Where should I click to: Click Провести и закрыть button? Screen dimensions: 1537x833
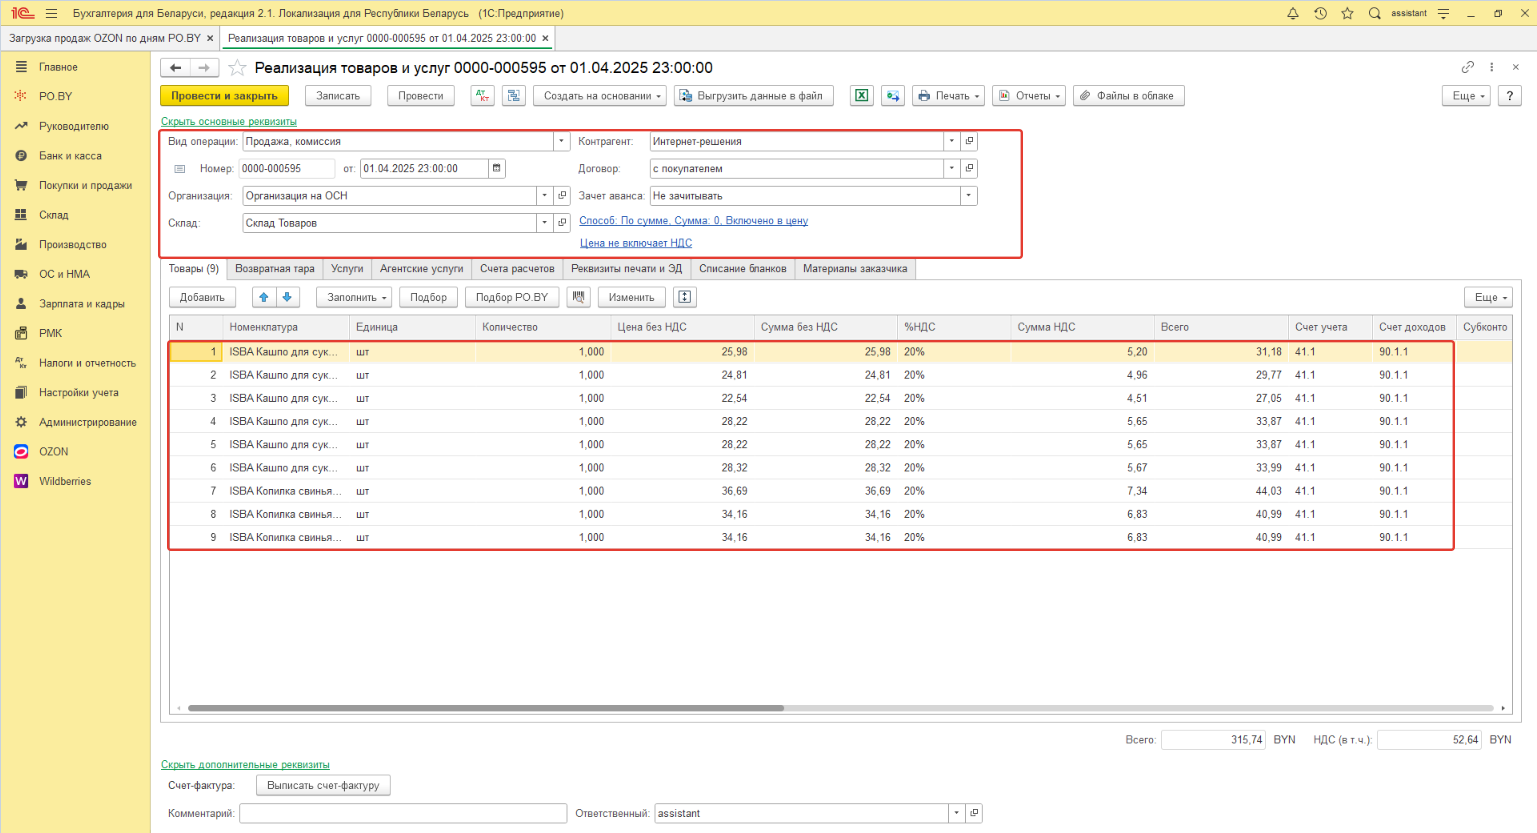coord(224,96)
